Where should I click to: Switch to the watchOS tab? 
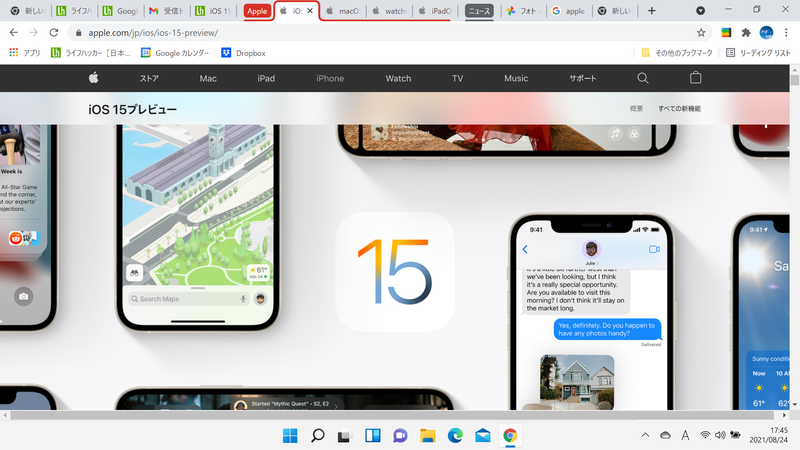(x=390, y=11)
